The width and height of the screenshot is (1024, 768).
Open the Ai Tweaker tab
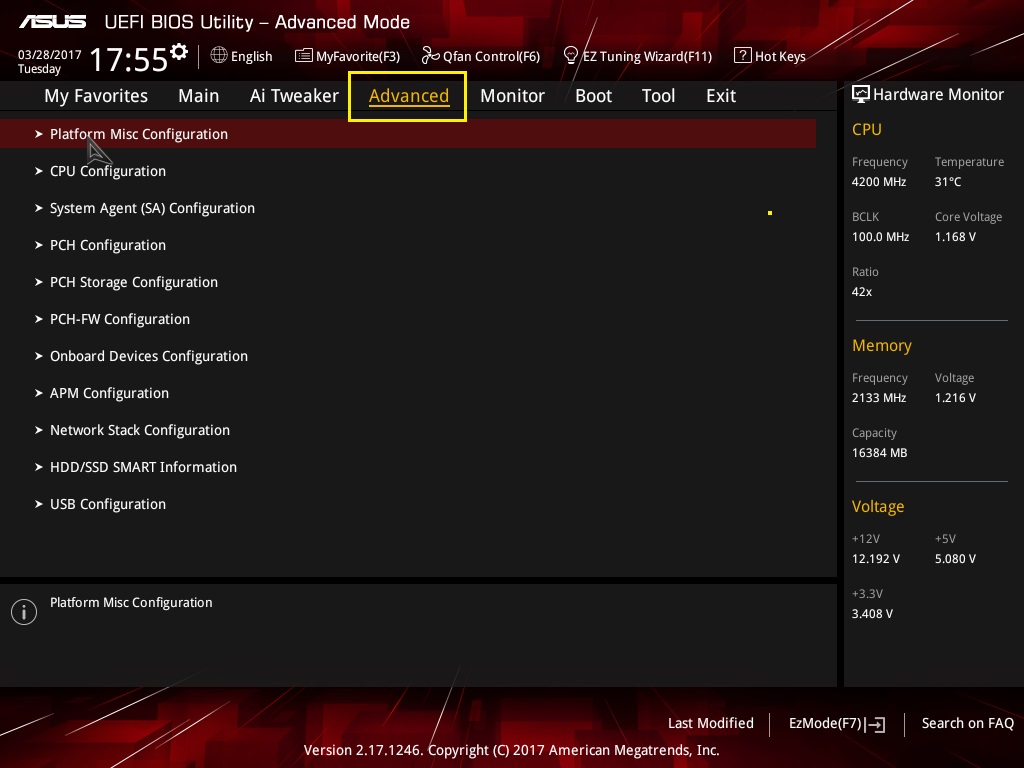tap(294, 96)
